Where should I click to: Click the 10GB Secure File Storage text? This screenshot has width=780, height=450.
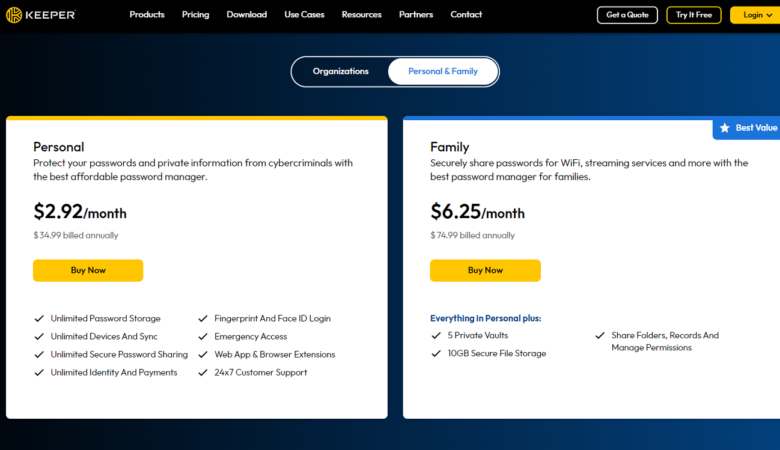click(x=496, y=354)
